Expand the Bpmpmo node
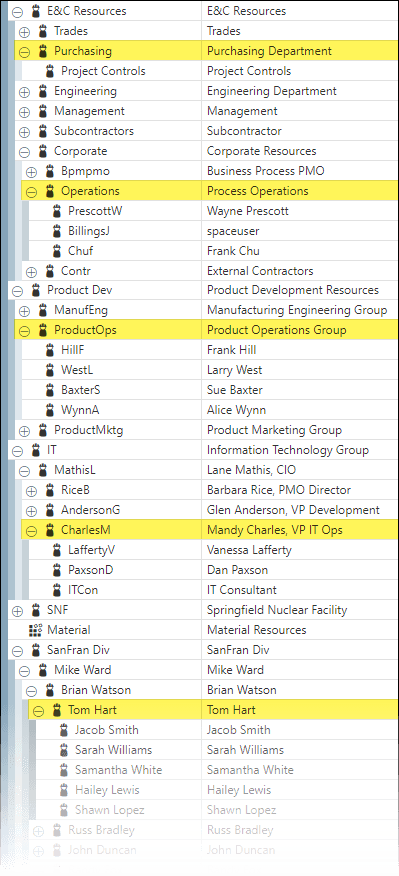 click(31, 172)
